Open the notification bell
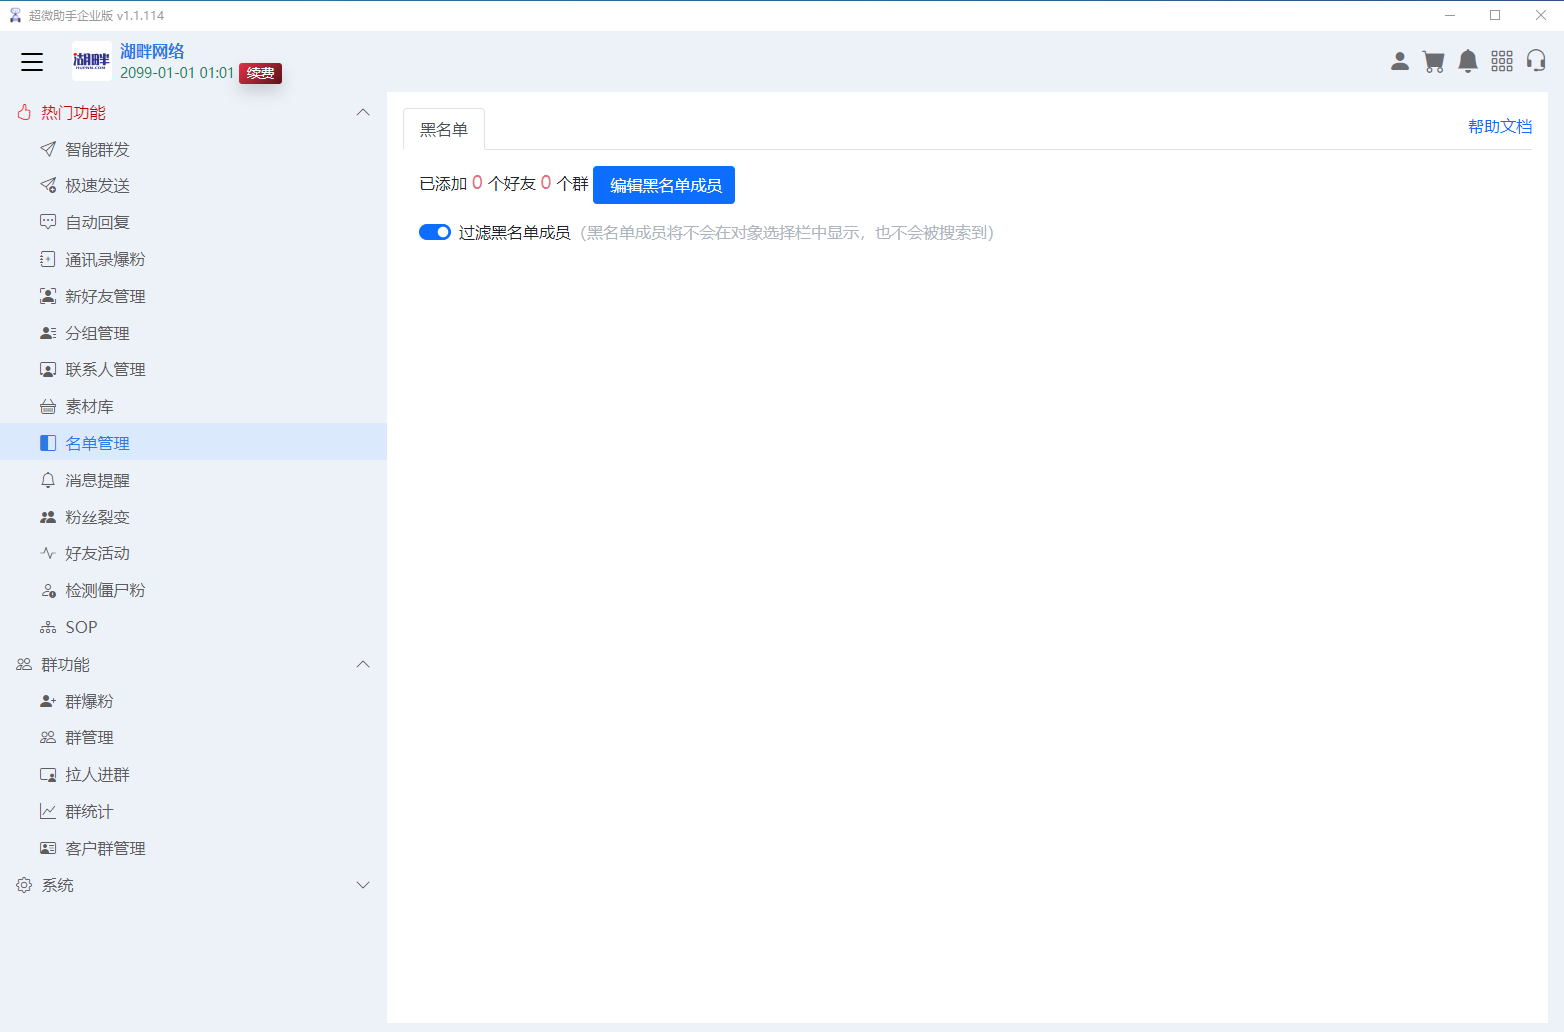The width and height of the screenshot is (1564, 1032). pos(1467,61)
